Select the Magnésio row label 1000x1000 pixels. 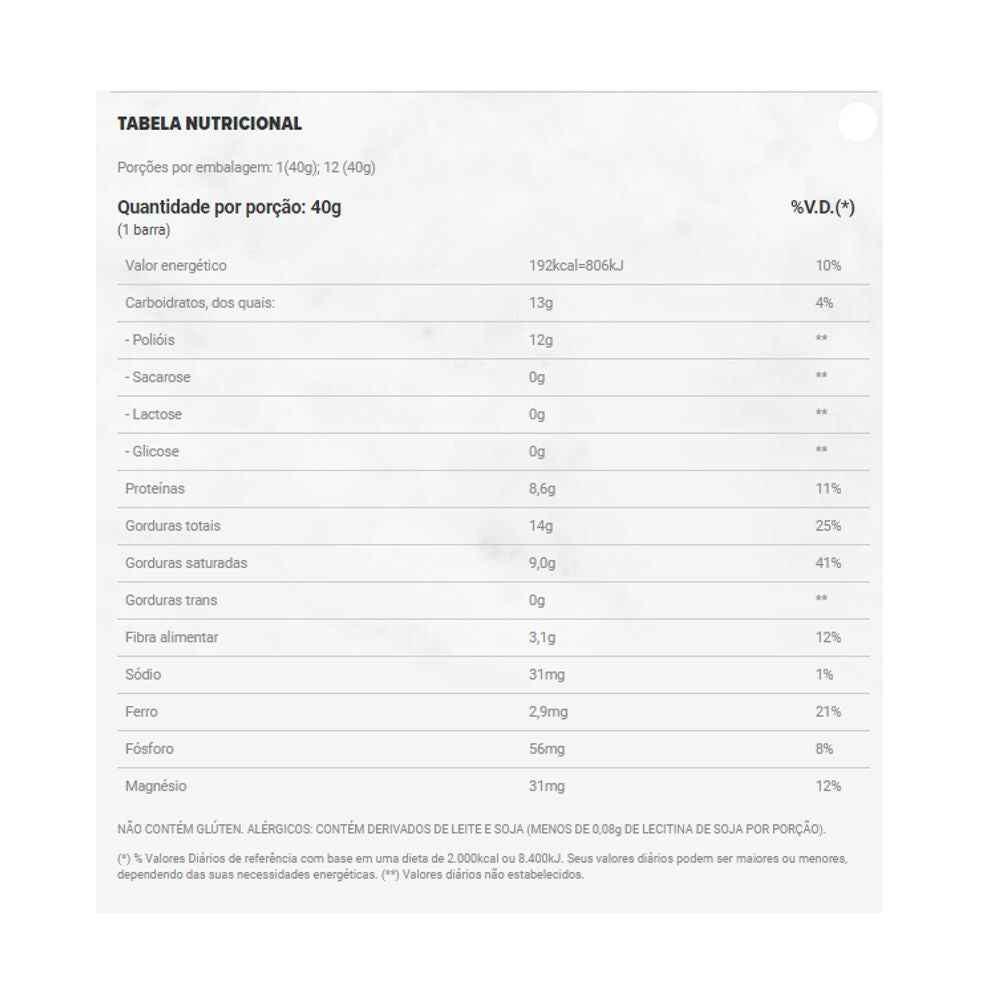156,786
